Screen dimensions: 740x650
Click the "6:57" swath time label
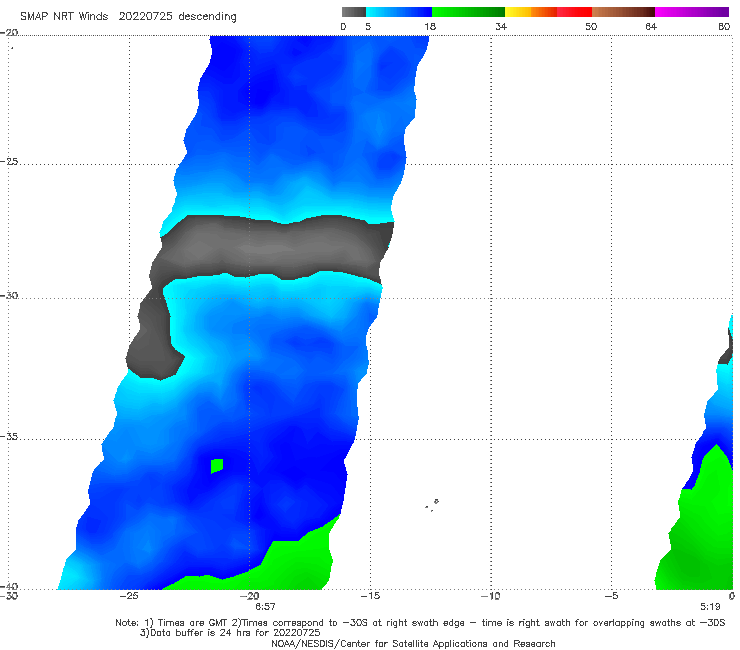coord(265,607)
